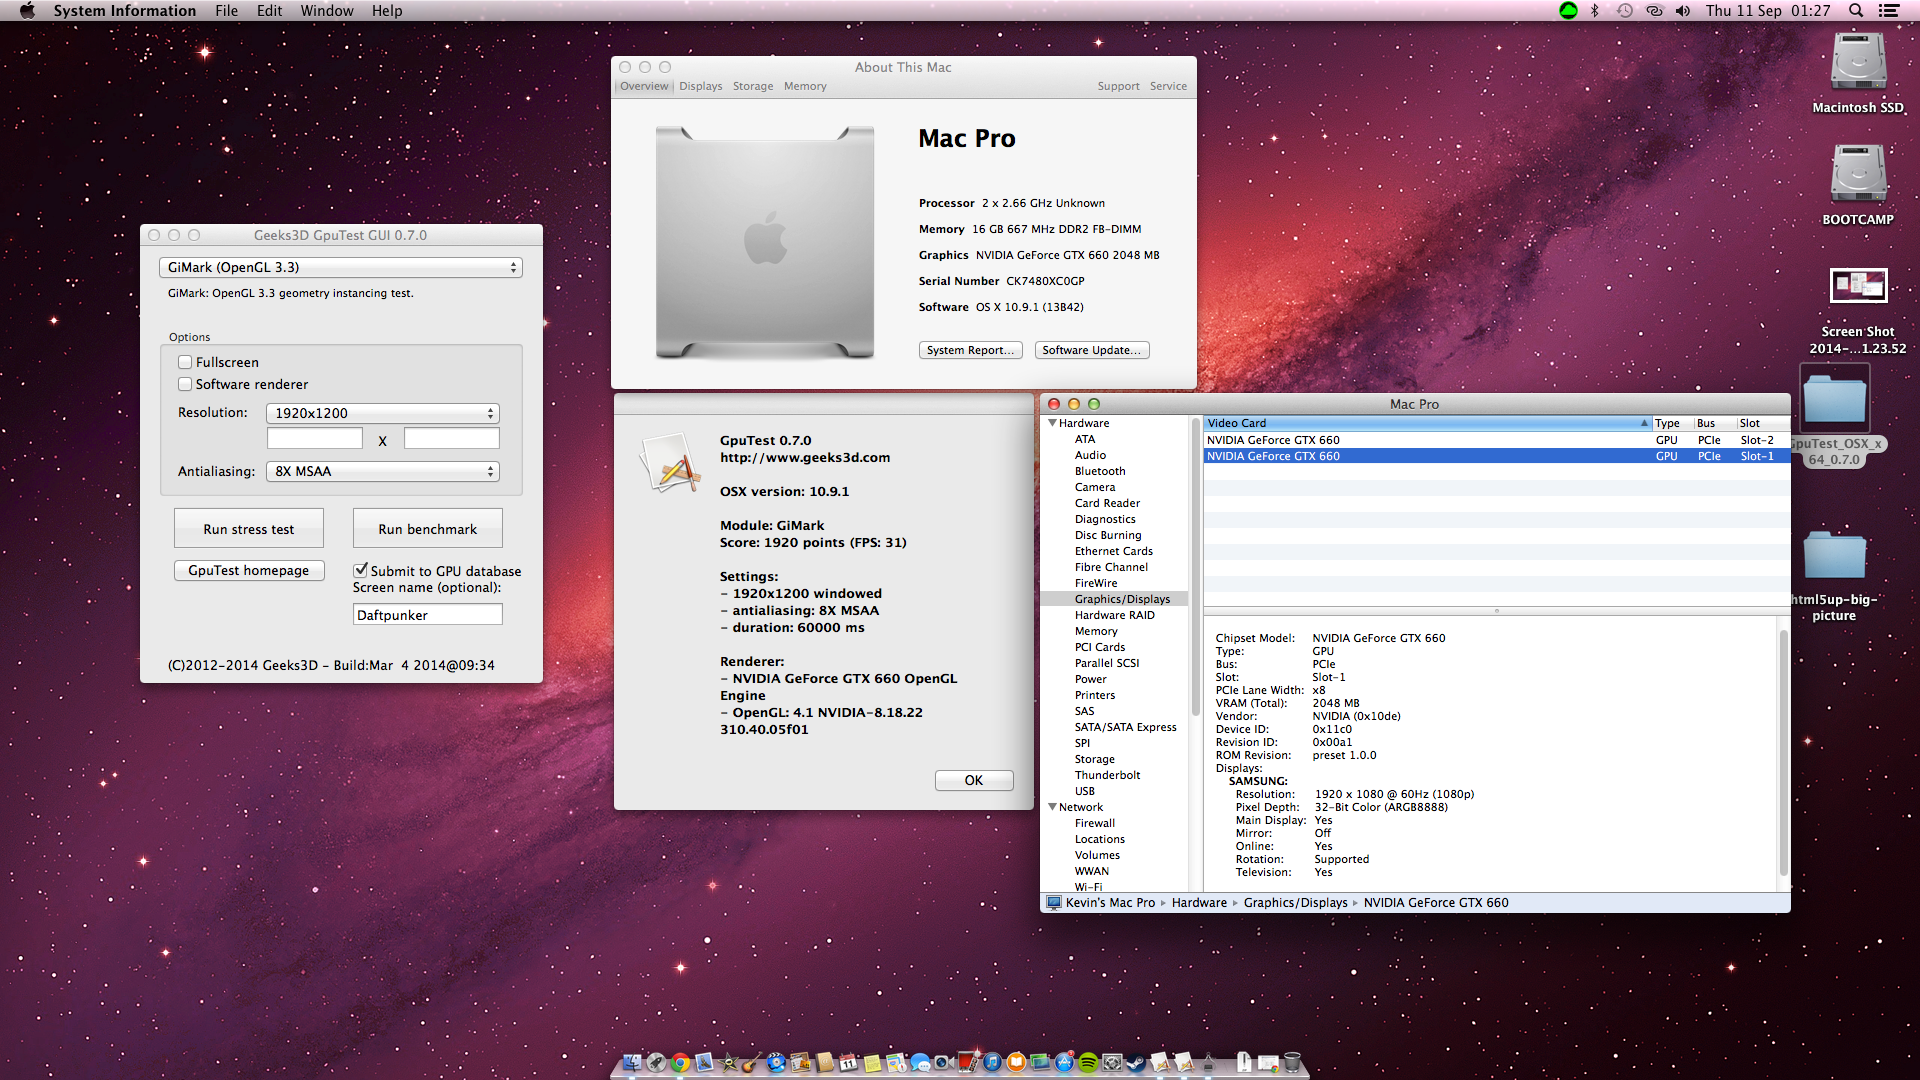The height and width of the screenshot is (1080, 1920).
Task: Click Hardware in the bottom path bar
Action: [1199, 902]
